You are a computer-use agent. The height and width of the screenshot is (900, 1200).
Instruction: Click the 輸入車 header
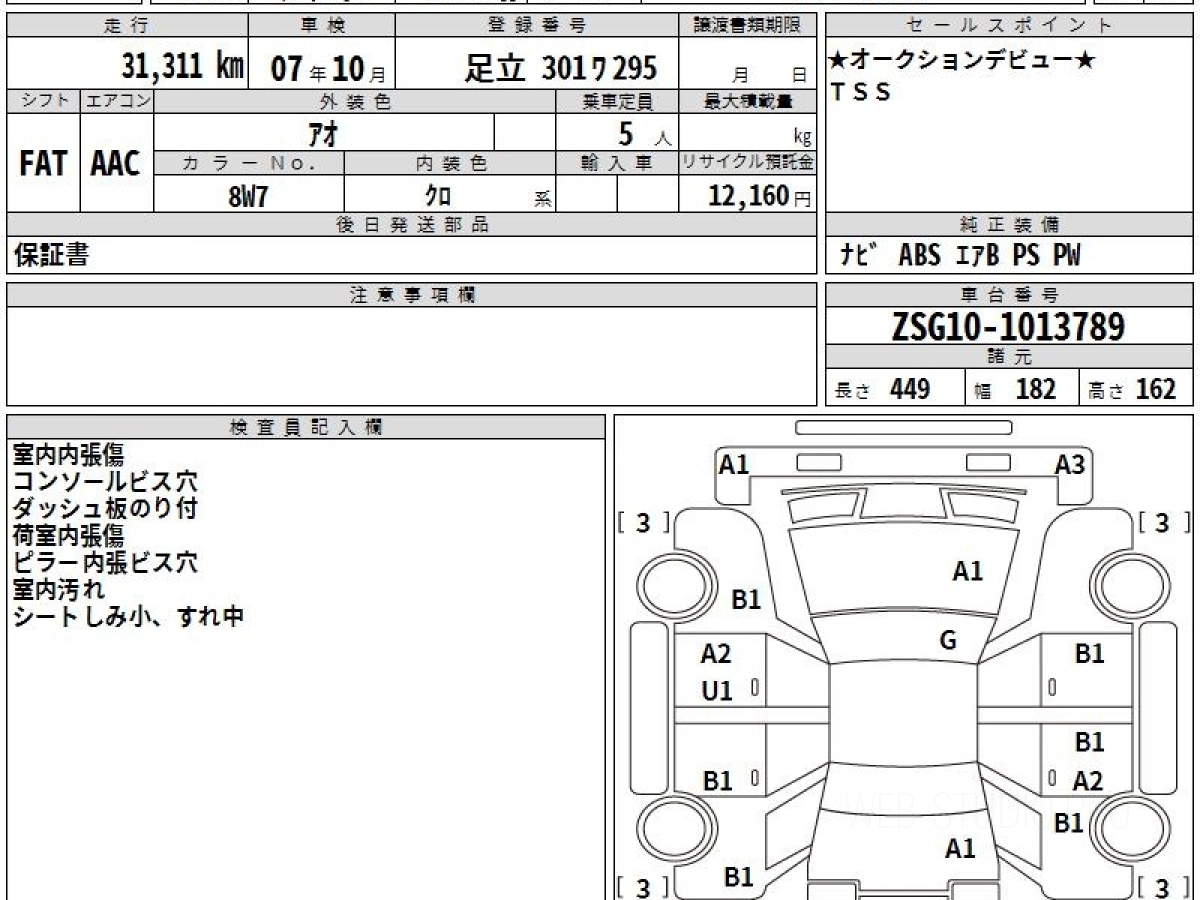coord(617,164)
